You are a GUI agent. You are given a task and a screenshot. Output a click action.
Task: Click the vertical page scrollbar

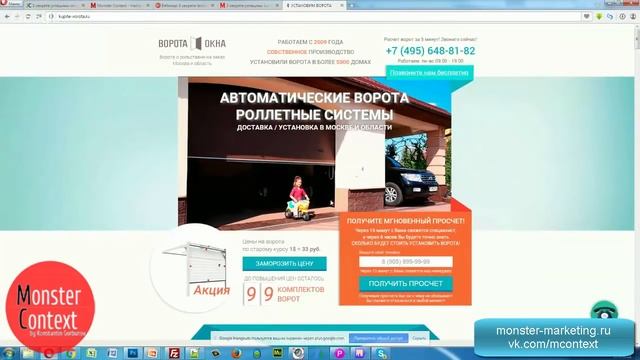[637, 184]
